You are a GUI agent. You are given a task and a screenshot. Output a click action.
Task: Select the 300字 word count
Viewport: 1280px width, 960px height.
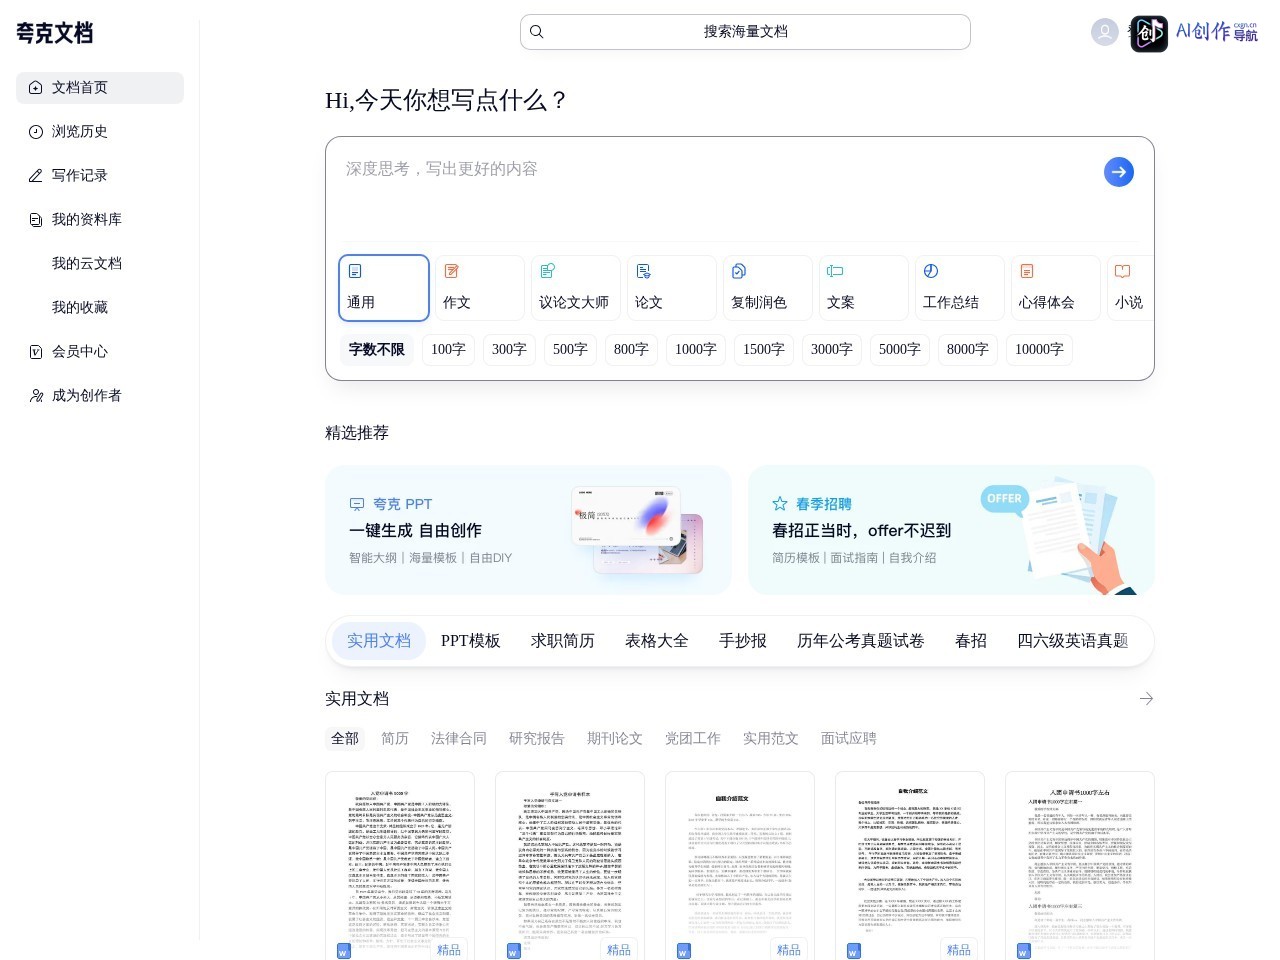[x=509, y=349]
